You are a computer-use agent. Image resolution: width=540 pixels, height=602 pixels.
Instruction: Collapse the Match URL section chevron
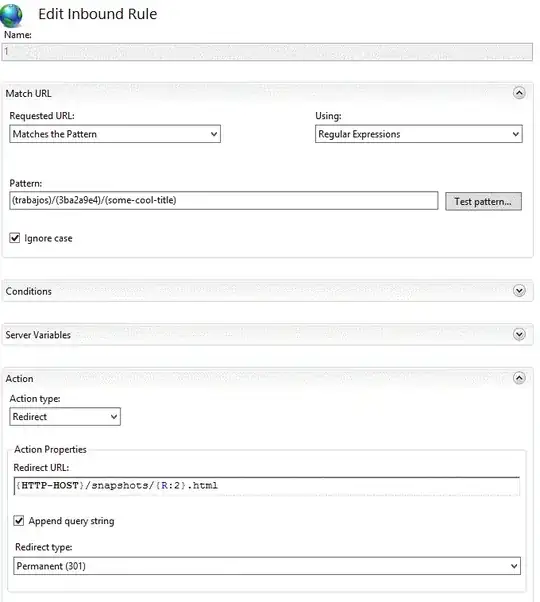tap(519, 93)
